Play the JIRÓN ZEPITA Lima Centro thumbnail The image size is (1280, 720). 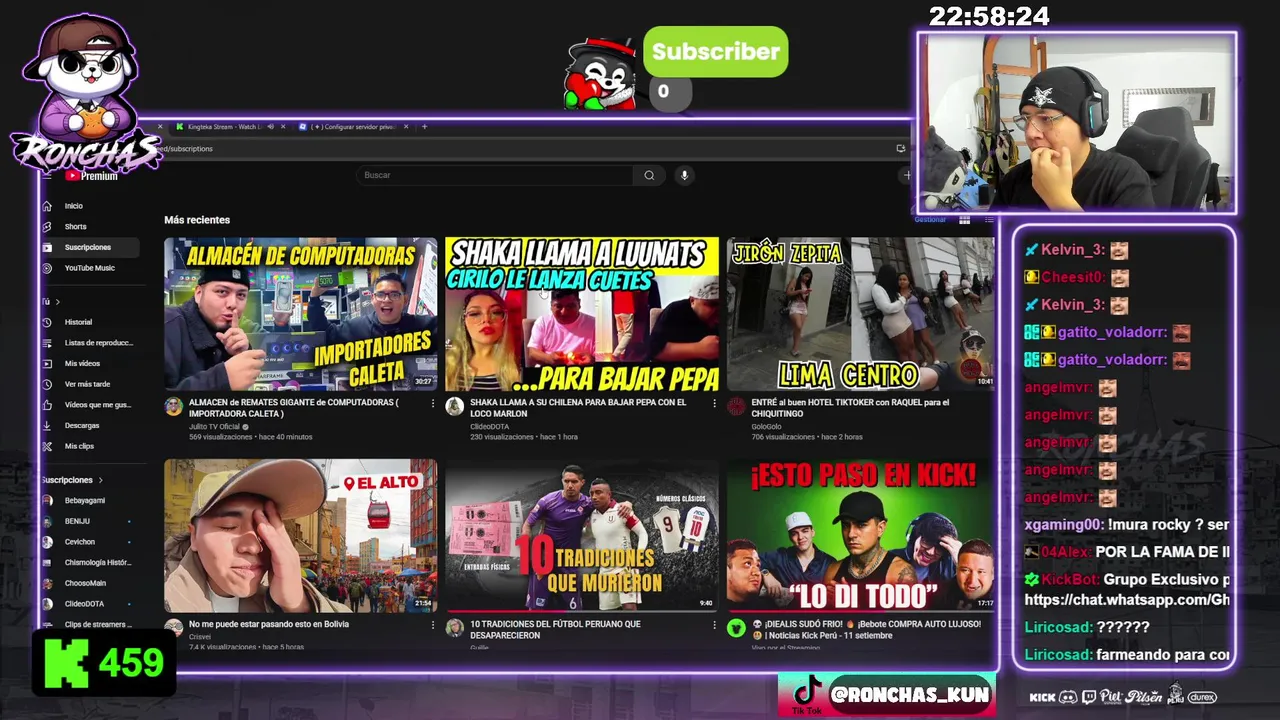[861, 314]
